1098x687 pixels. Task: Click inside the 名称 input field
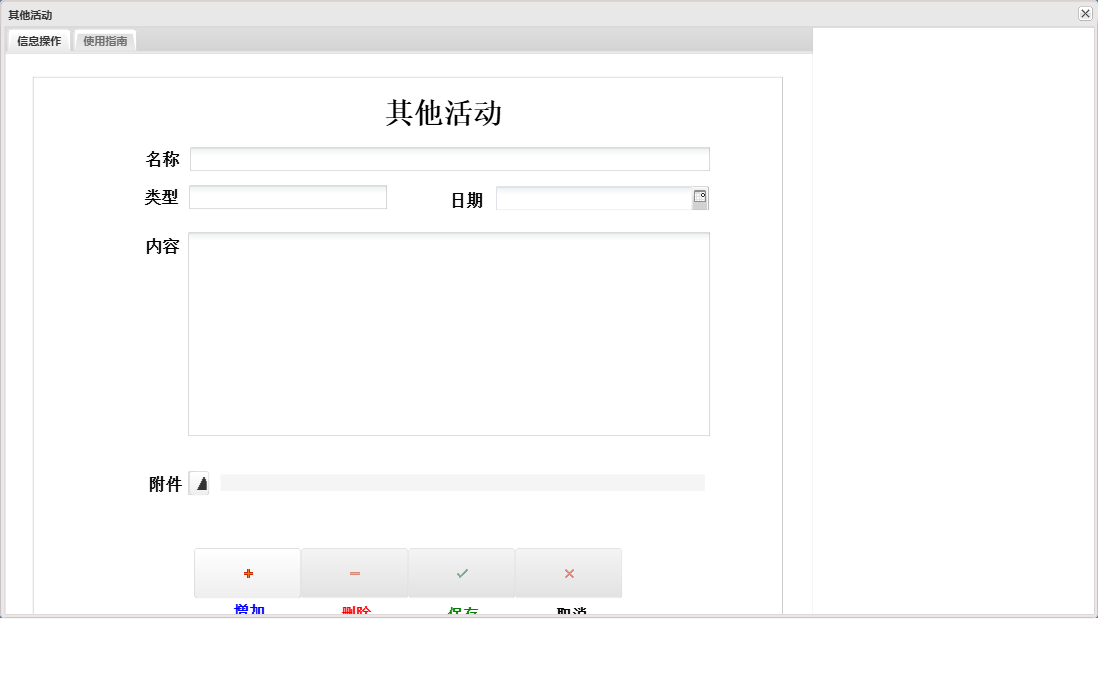pos(448,158)
